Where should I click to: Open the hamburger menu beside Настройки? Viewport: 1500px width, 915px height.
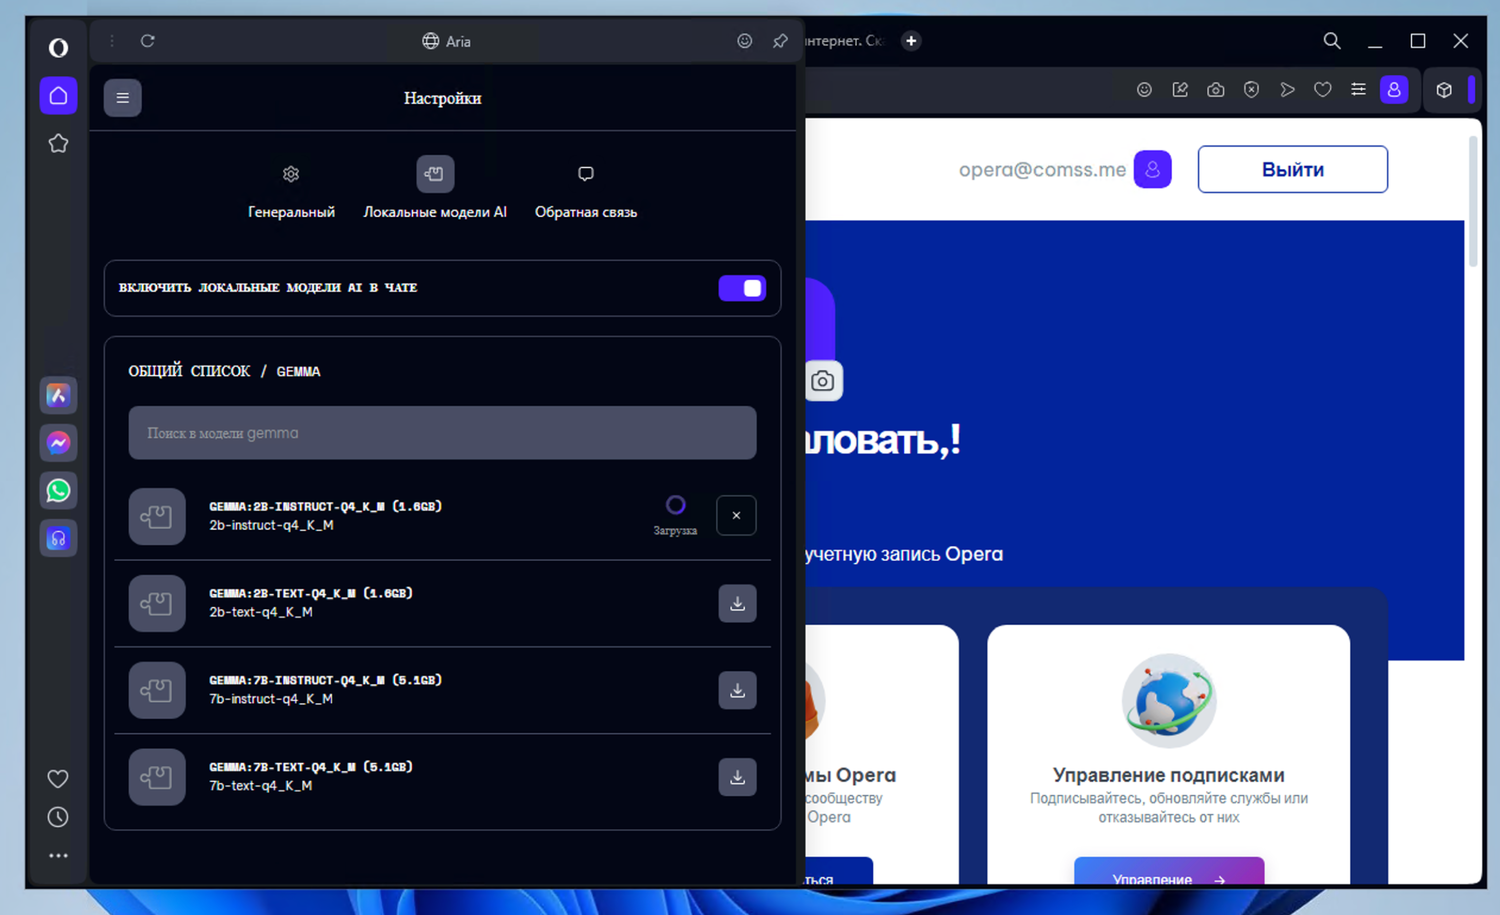click(122, 98)
